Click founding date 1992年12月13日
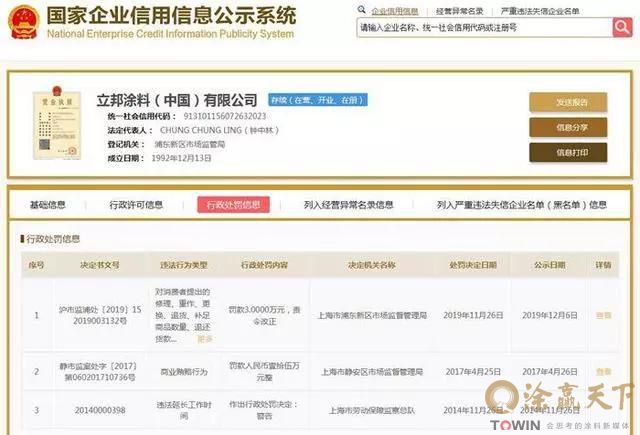Viewport: 640px width, 435px height. click(181, 158)
